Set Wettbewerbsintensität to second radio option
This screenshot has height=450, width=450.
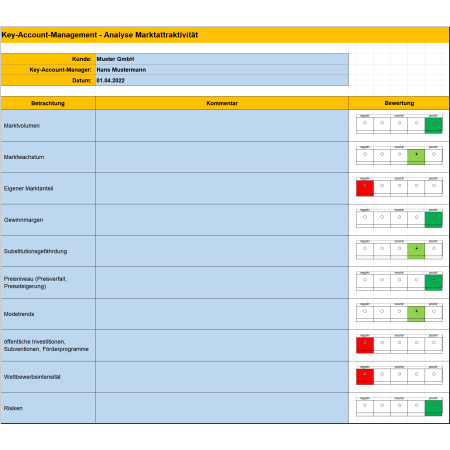pyautogui.click(x=382, y=374)
